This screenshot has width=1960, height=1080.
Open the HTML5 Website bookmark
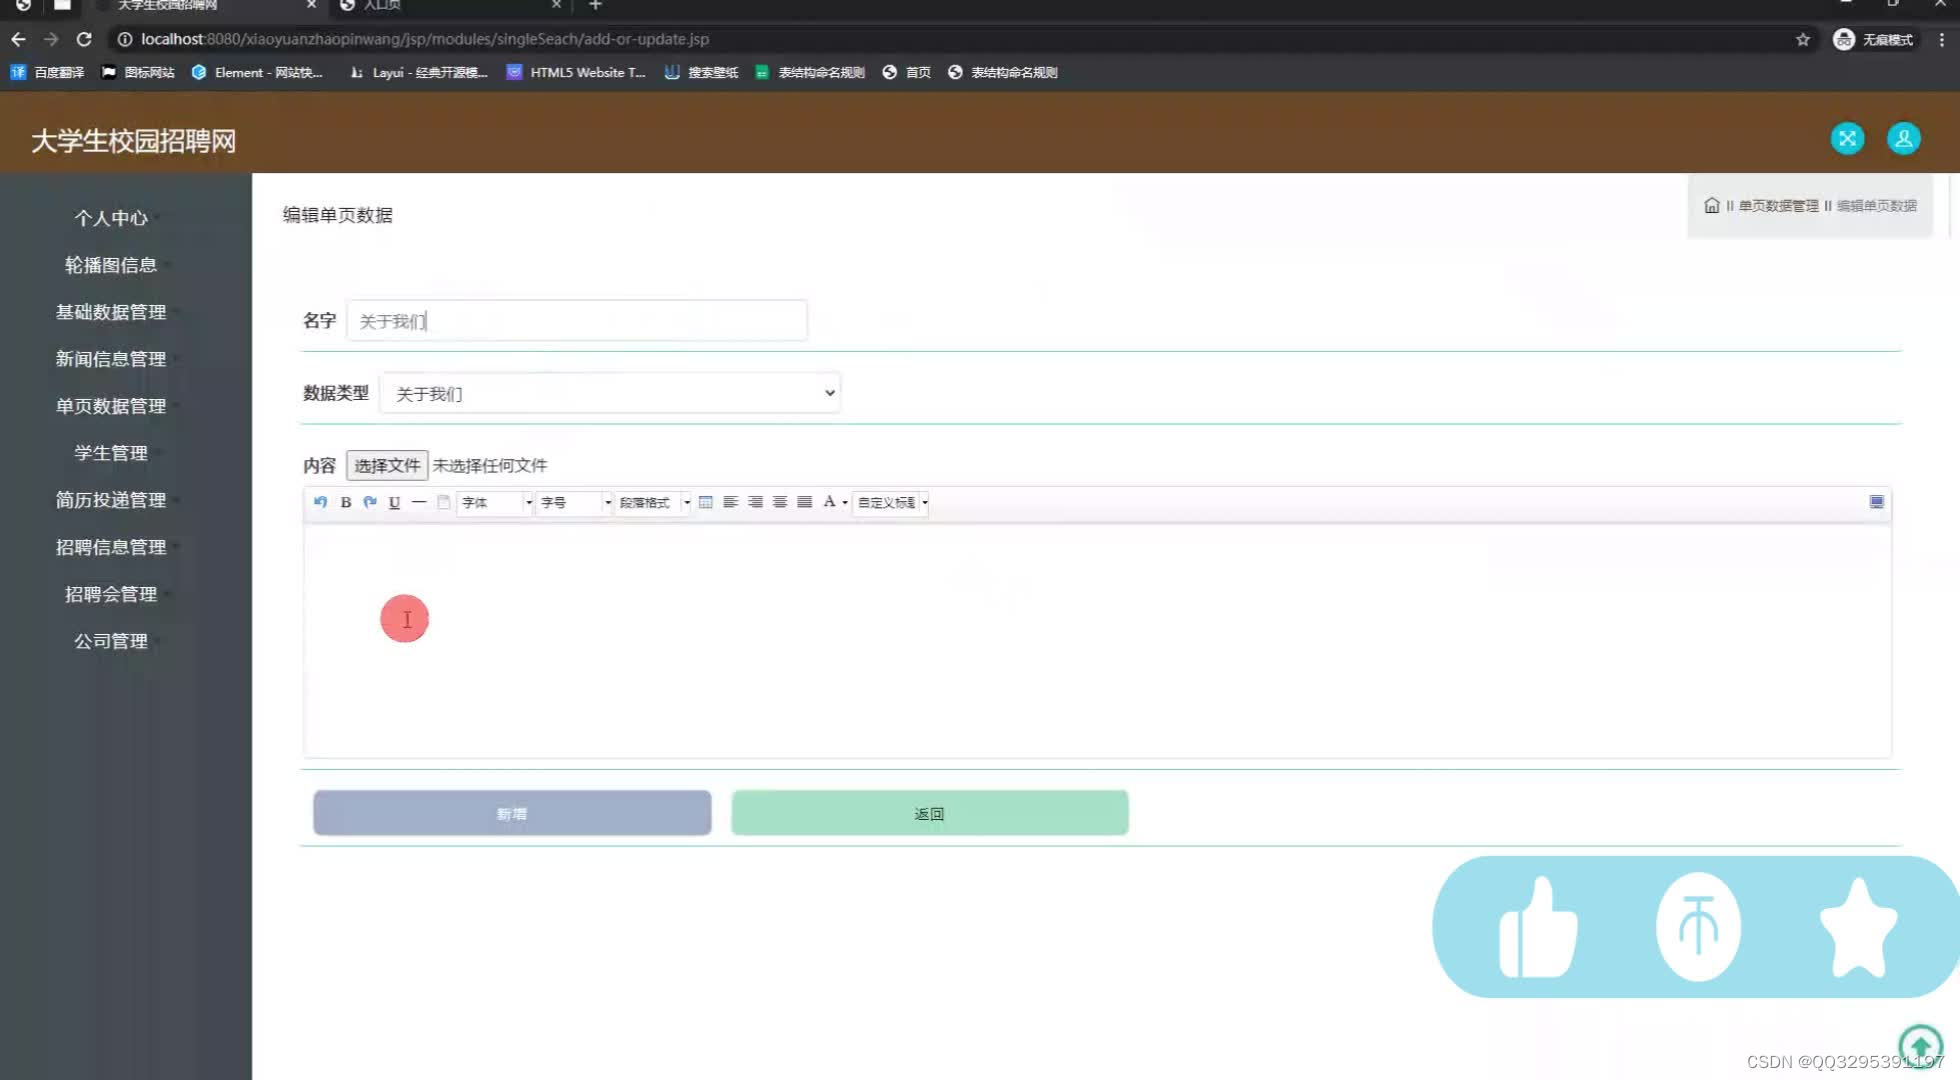(x=576, y=72)
